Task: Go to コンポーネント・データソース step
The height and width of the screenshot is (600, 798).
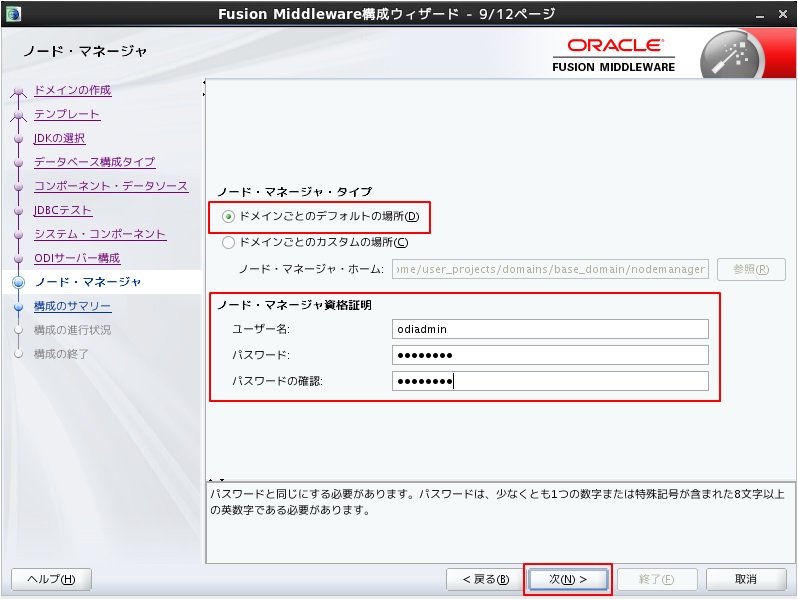Action: click(x=111, y=186)
